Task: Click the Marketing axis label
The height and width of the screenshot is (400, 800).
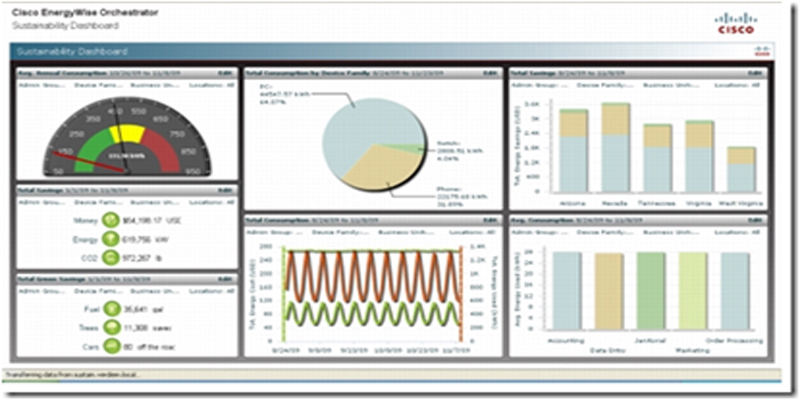Action: pos(690,351)
